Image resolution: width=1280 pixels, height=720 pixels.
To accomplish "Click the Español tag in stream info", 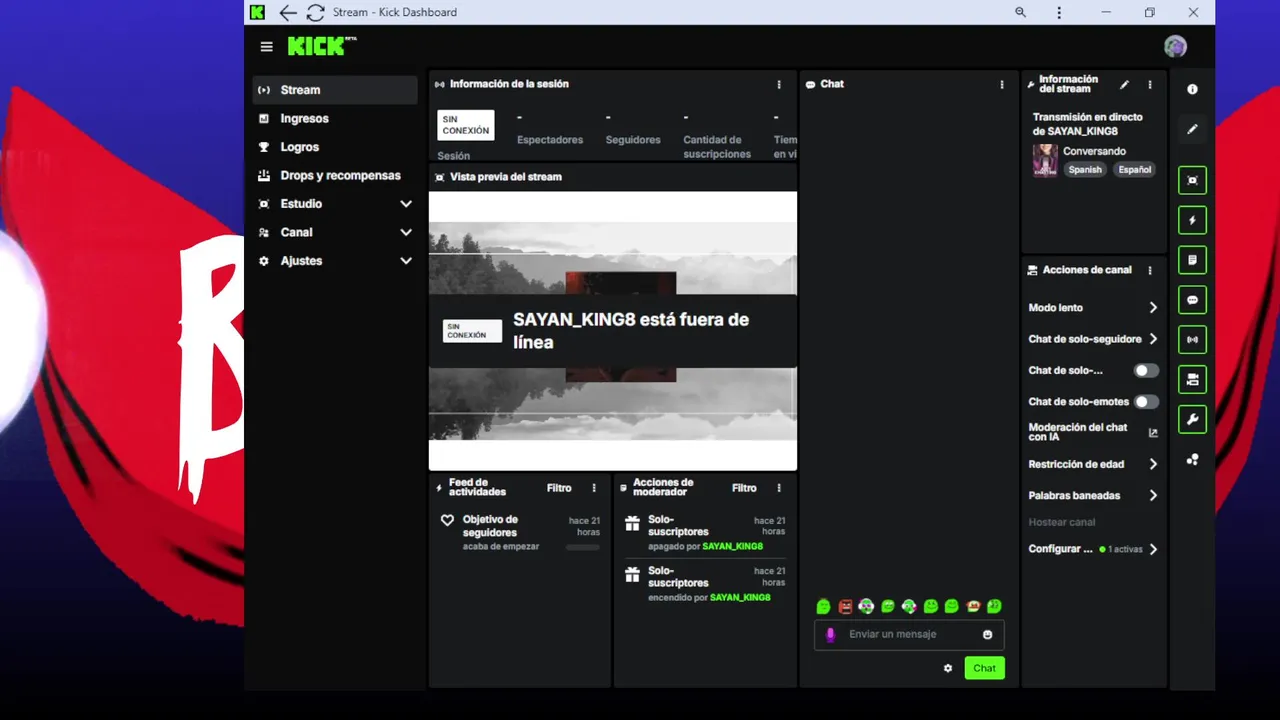I will point(1134,170).
